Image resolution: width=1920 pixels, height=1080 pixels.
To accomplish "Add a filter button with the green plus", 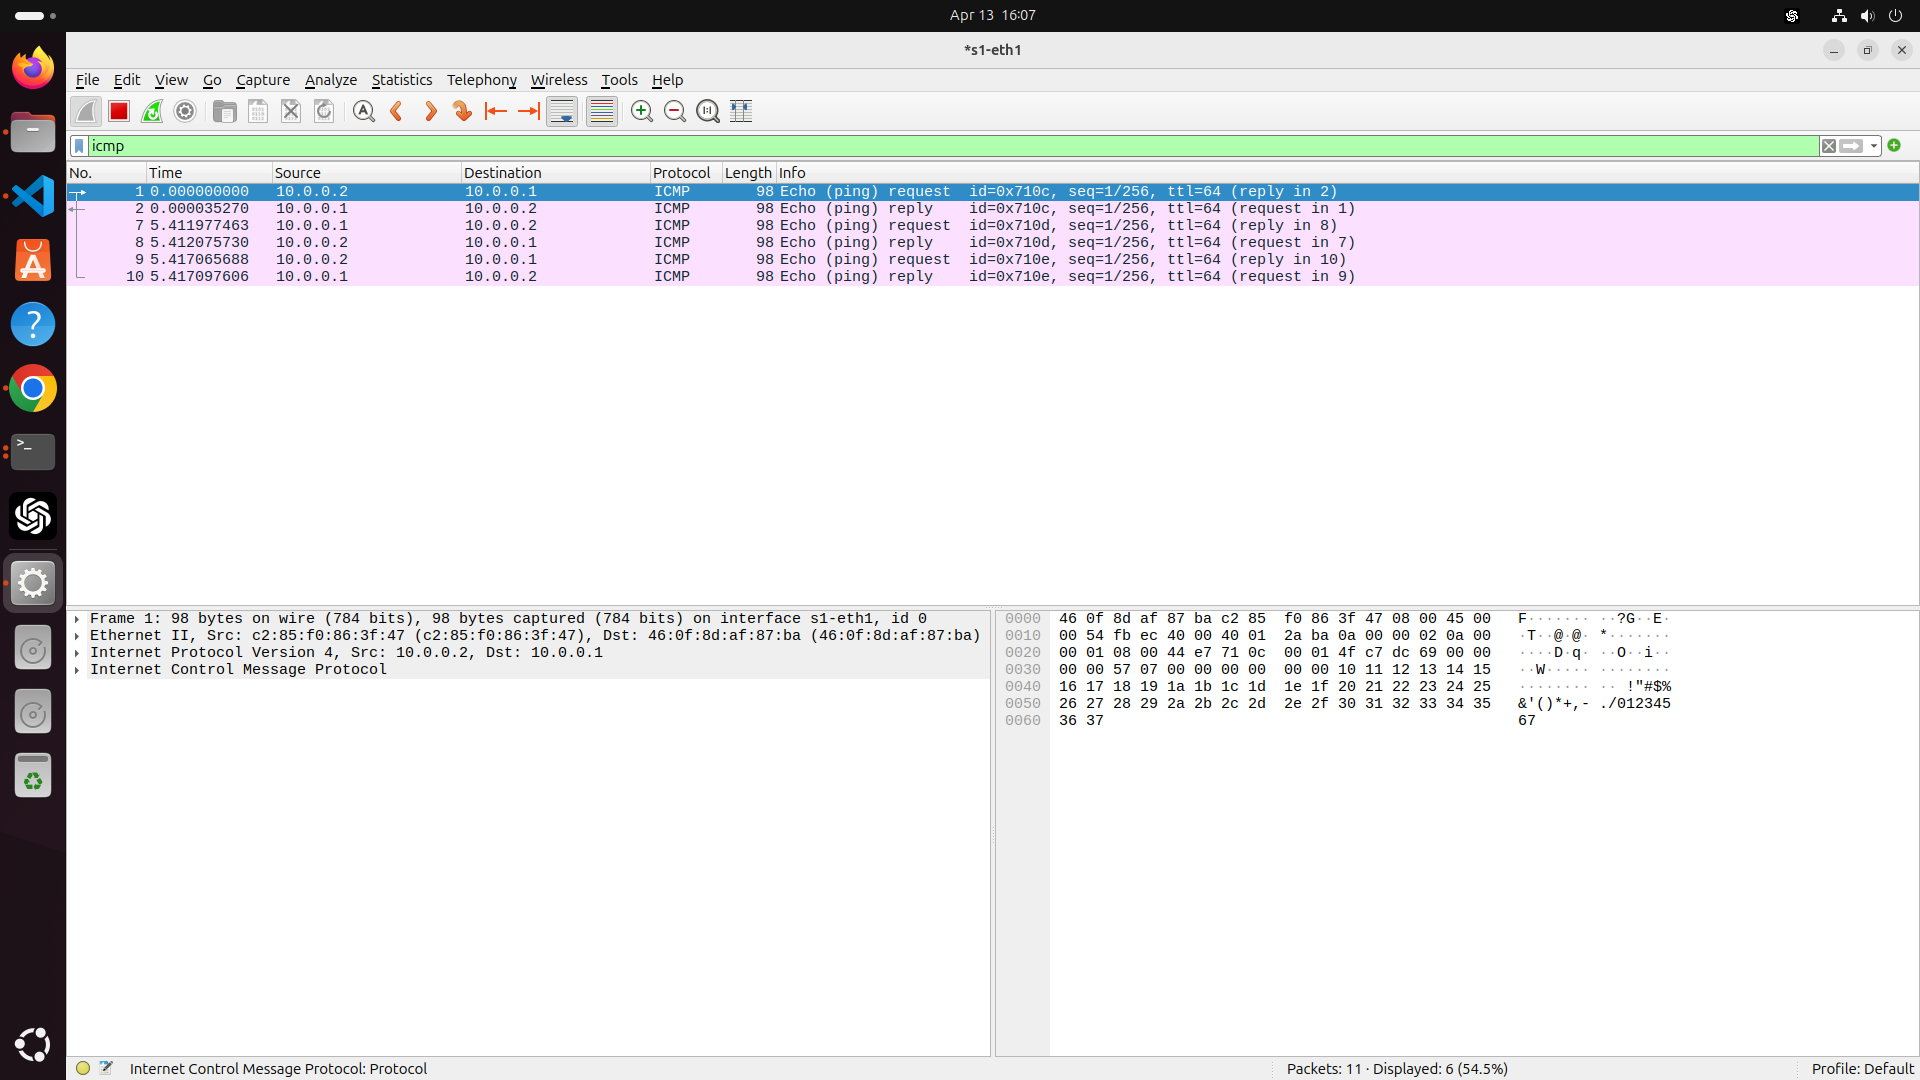I will coord(1895,146).
